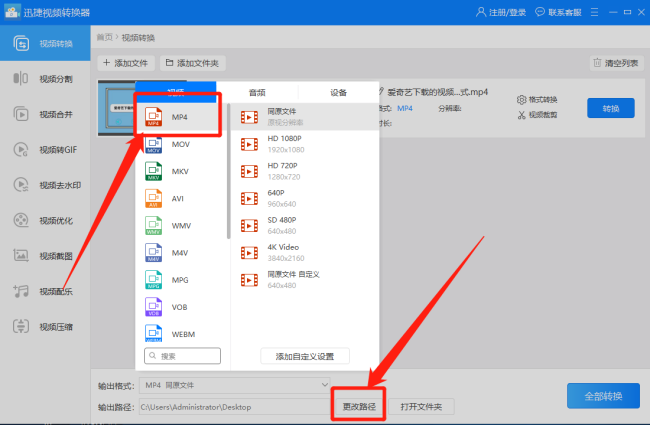Click the video file thumbnail
The height and width of the screenshot is (425, 650).
(116, 108)
